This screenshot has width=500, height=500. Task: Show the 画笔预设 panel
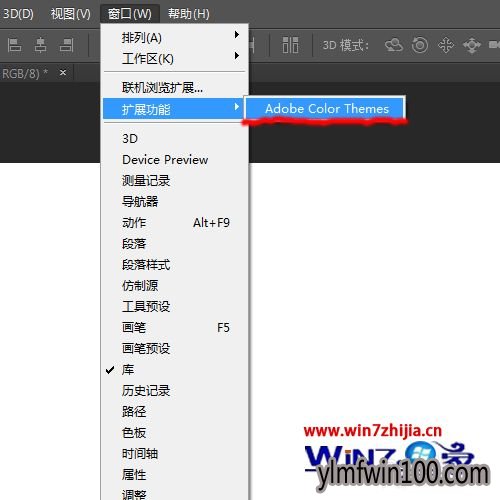176,348
